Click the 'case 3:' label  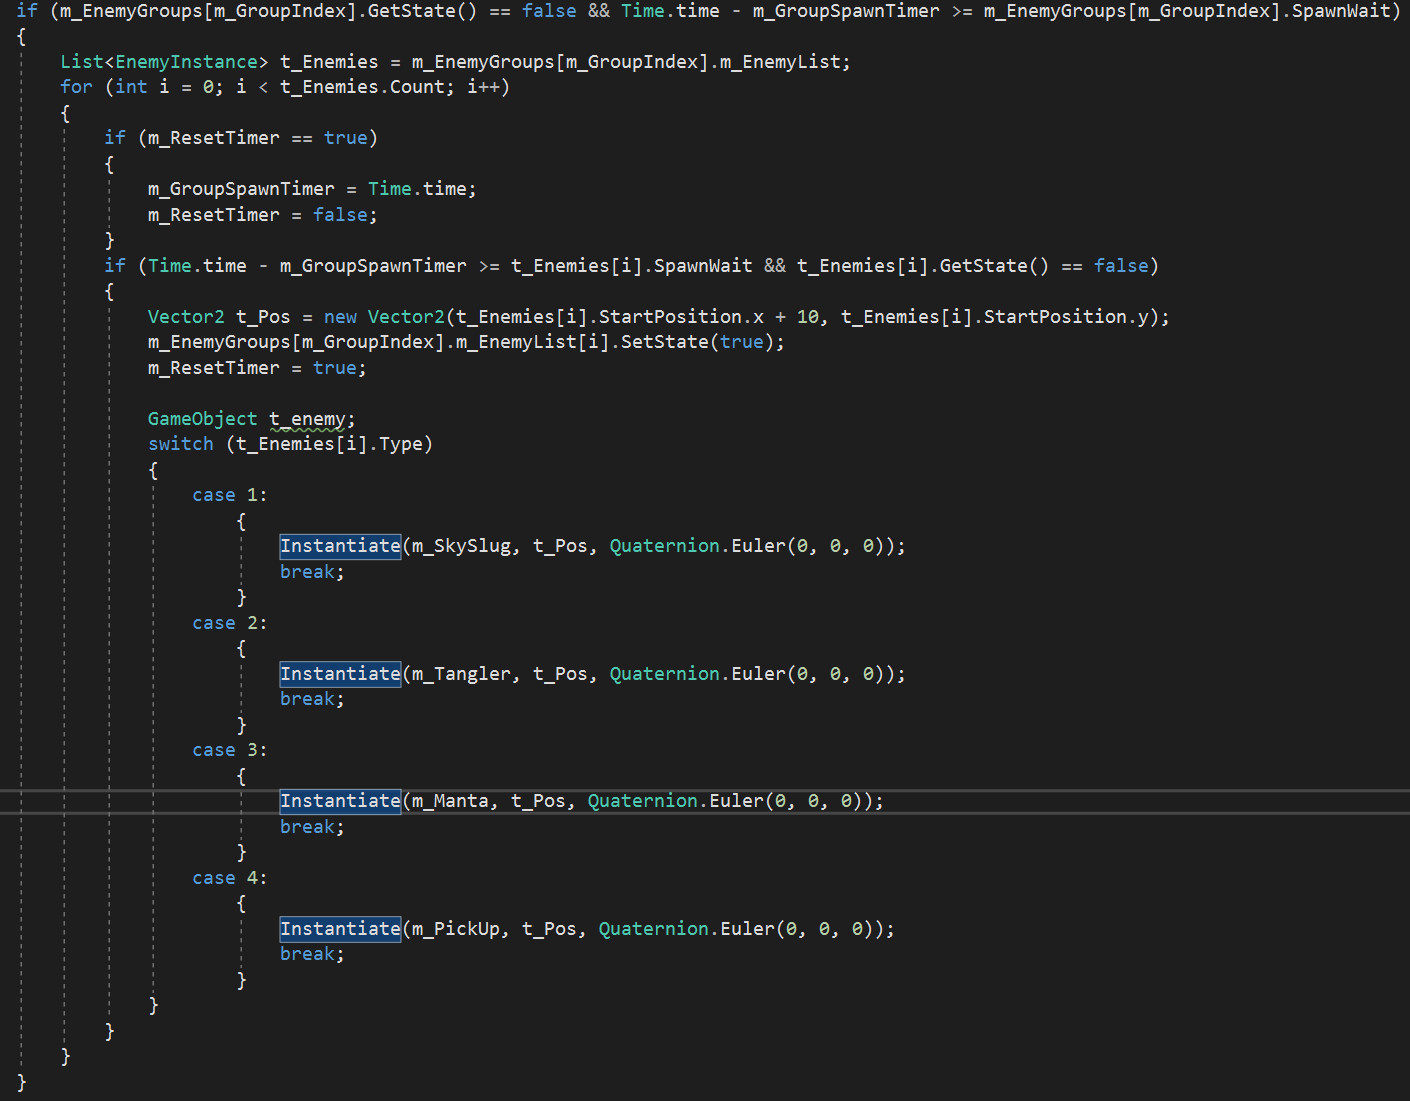click(229, 750)
